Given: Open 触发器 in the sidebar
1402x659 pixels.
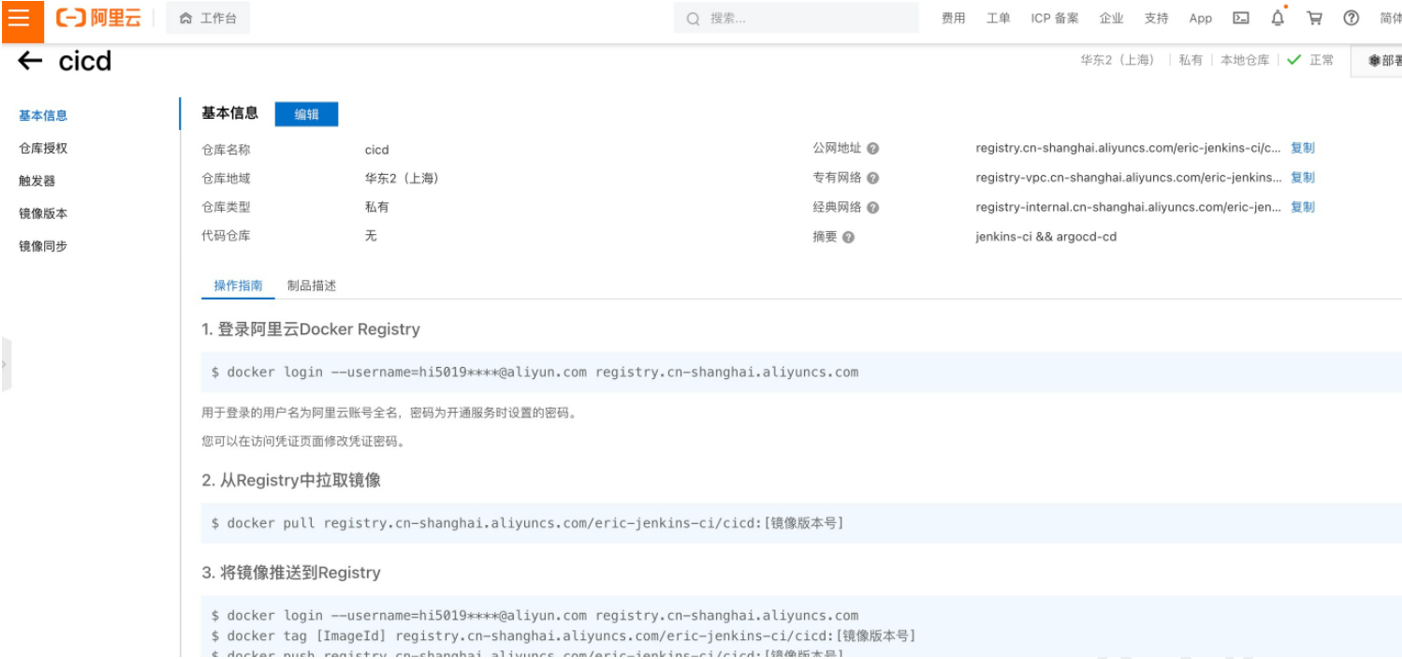Looking at the screenshot, I should (x=37, y=181).
